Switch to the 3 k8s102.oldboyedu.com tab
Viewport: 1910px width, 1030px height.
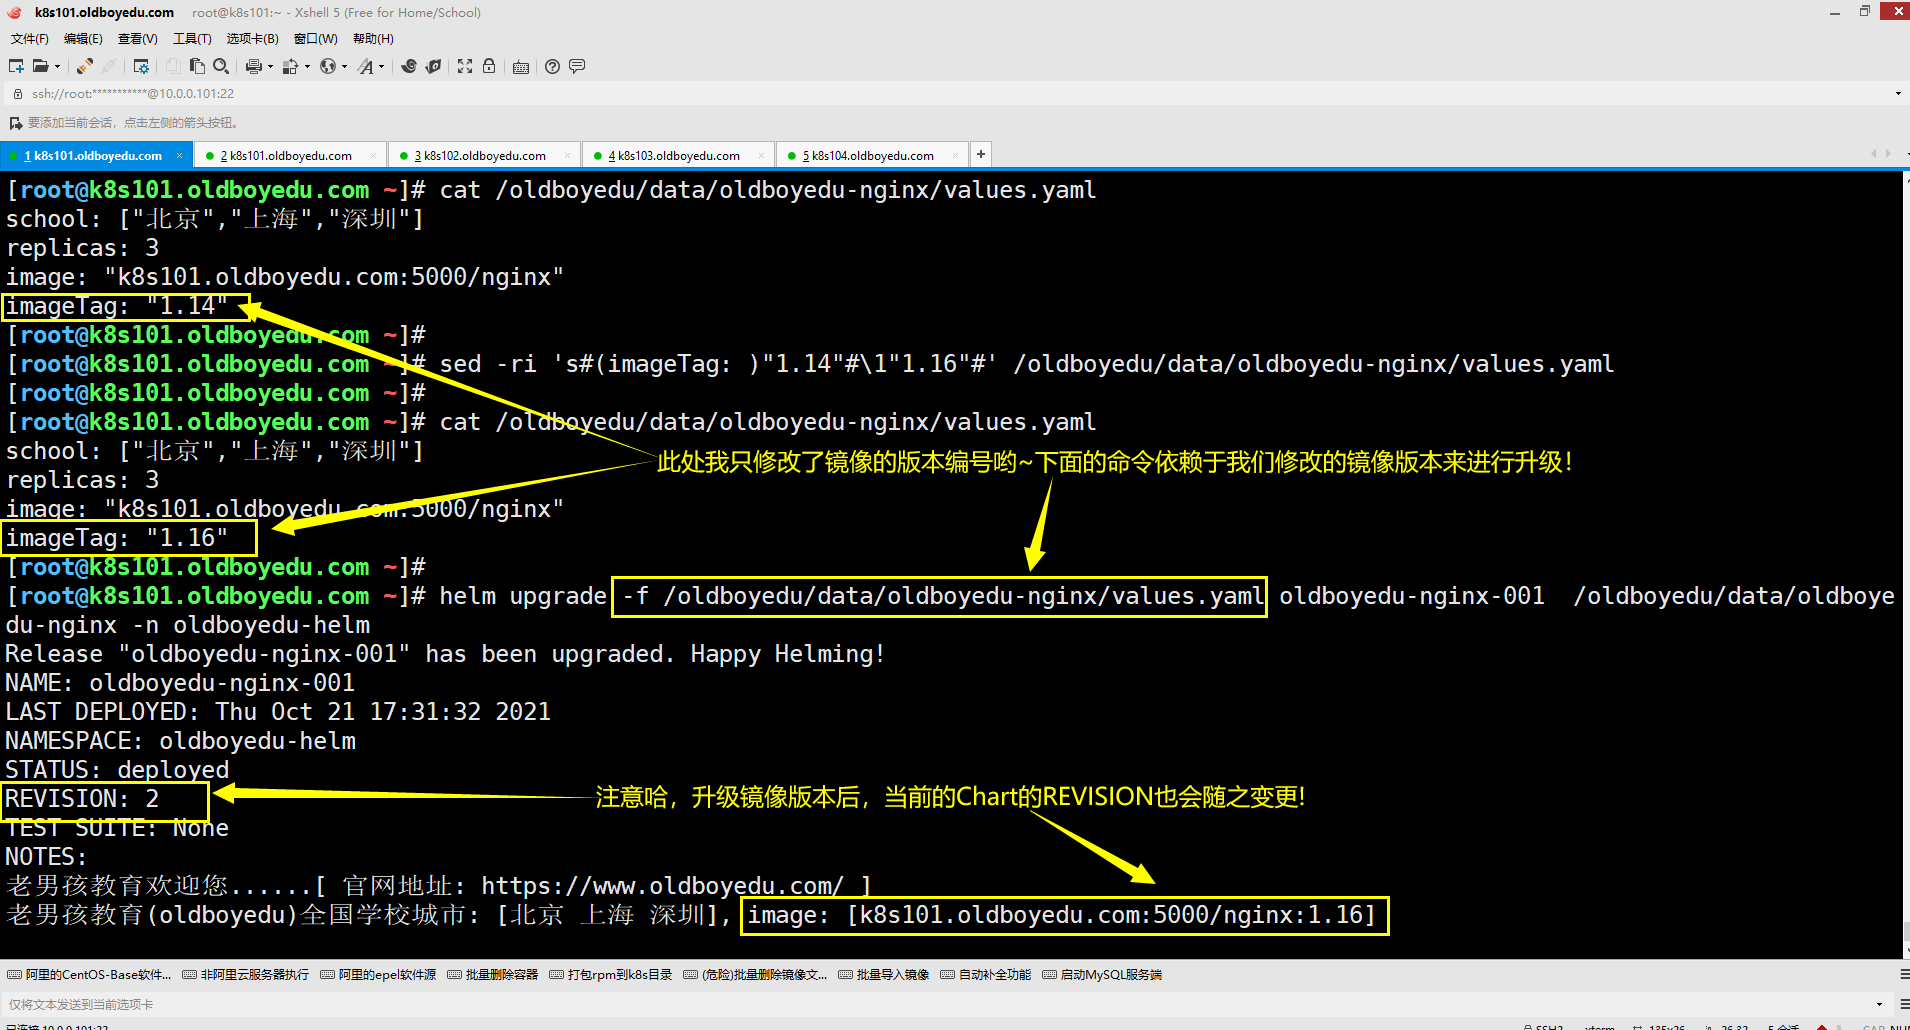(x=483, y=156)
